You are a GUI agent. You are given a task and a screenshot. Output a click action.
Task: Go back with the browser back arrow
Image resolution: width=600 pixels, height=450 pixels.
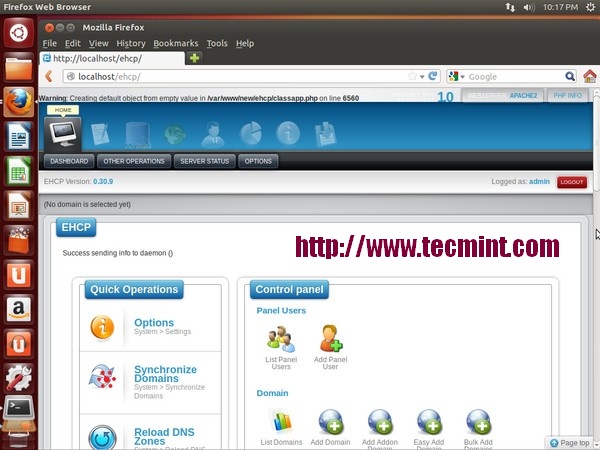49,76
